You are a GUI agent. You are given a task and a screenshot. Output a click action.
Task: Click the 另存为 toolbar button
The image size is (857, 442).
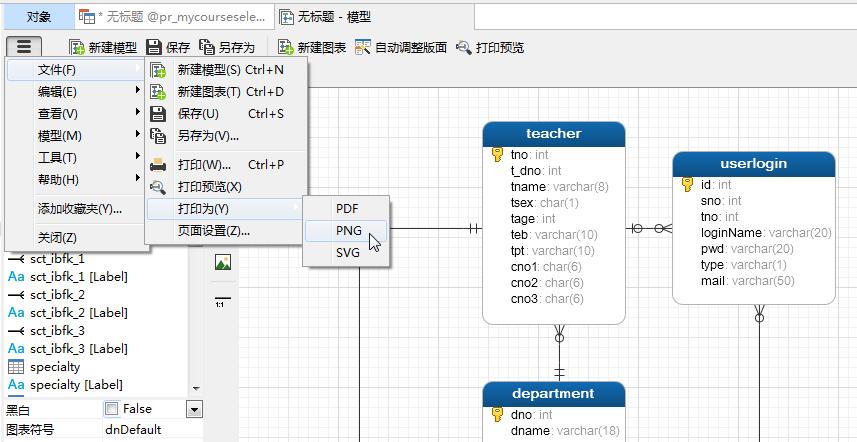point(227,48)
